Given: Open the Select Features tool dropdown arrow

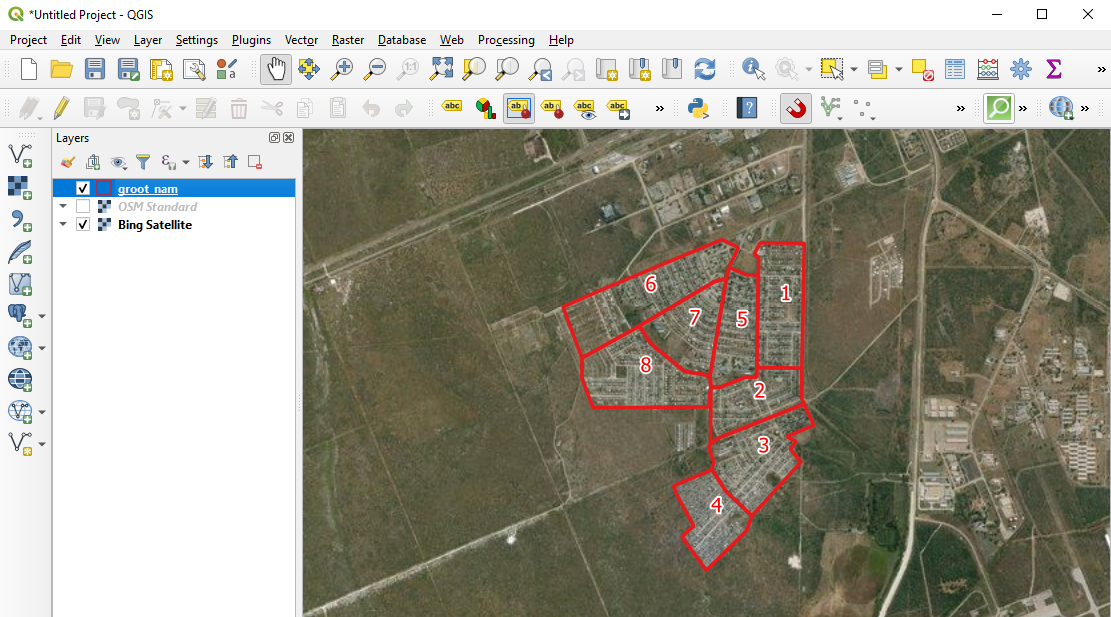Looking at the screenshot, I should pos(853,70).
